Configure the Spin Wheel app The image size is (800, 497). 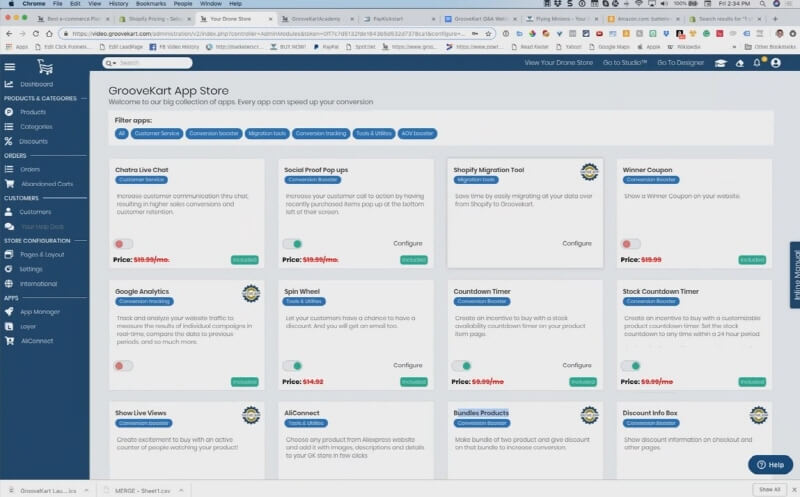tap(408, 365)
